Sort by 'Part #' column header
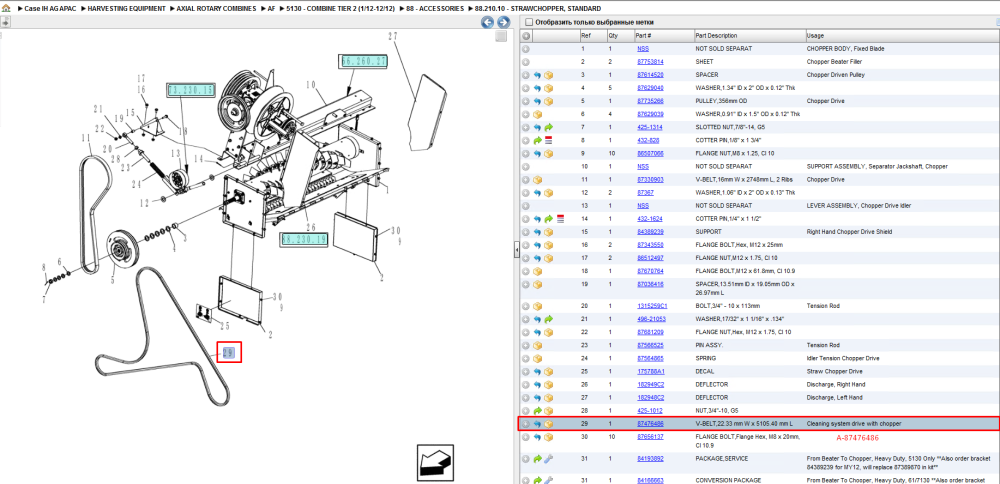This screenshot has height=484, width=1000. tap(664, 36)
